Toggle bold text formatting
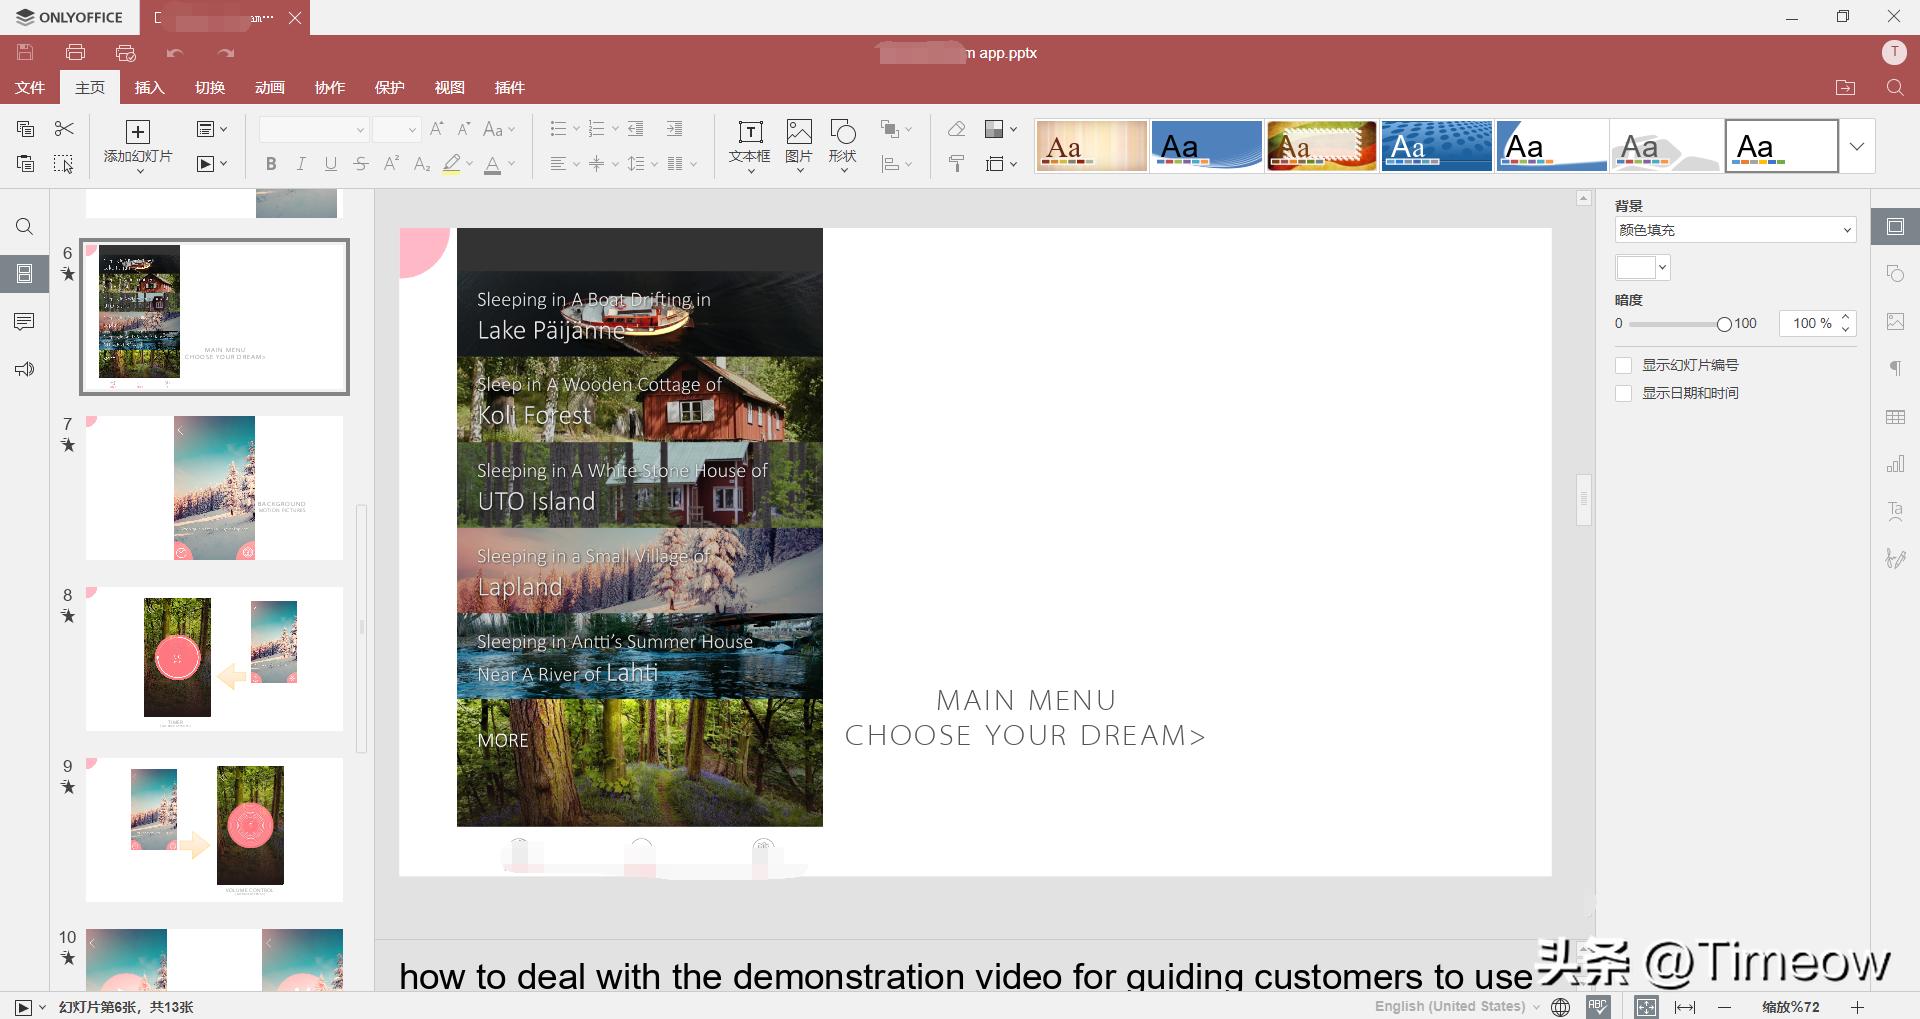1920x1019 pixels. coord(271,164)
